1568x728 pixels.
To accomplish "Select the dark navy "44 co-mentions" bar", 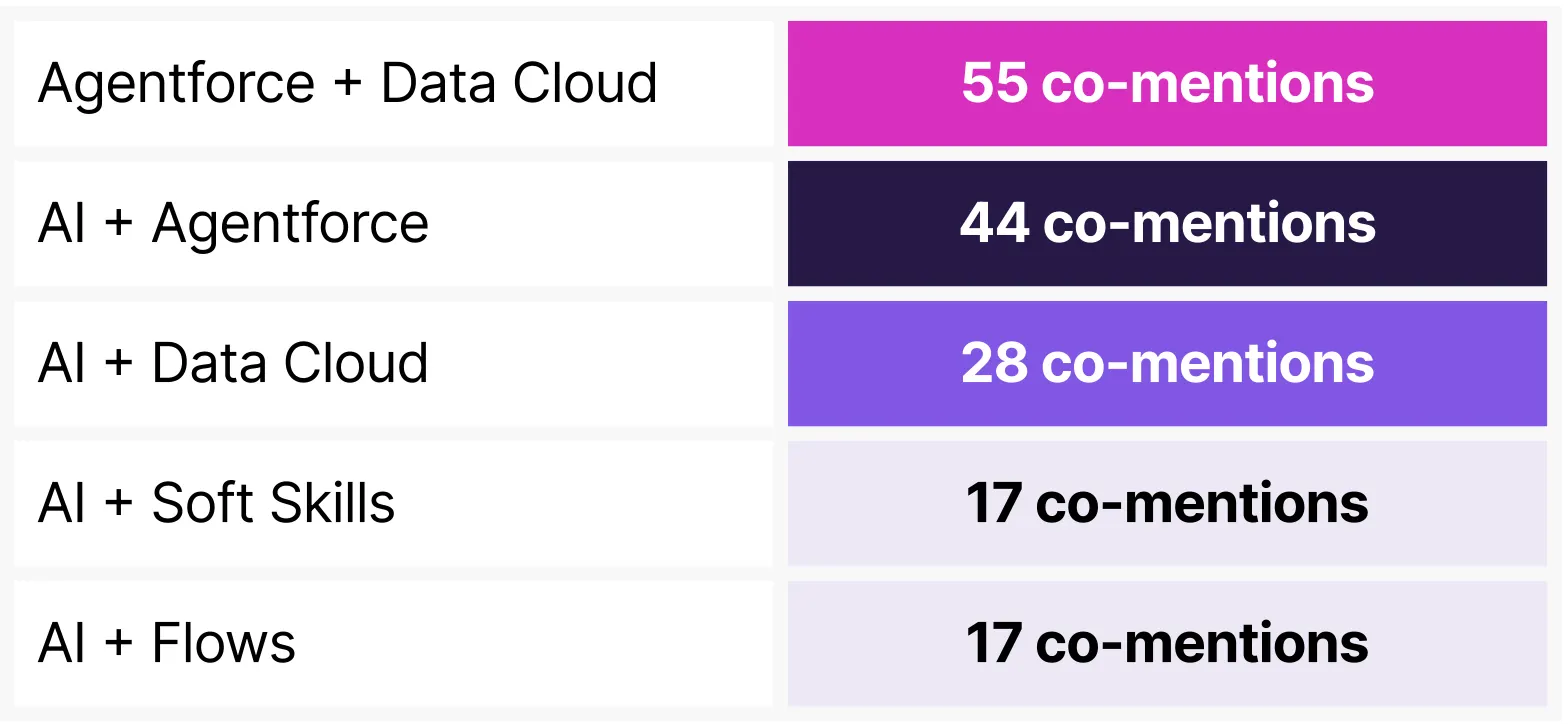I will click(x=1167, y=223).
